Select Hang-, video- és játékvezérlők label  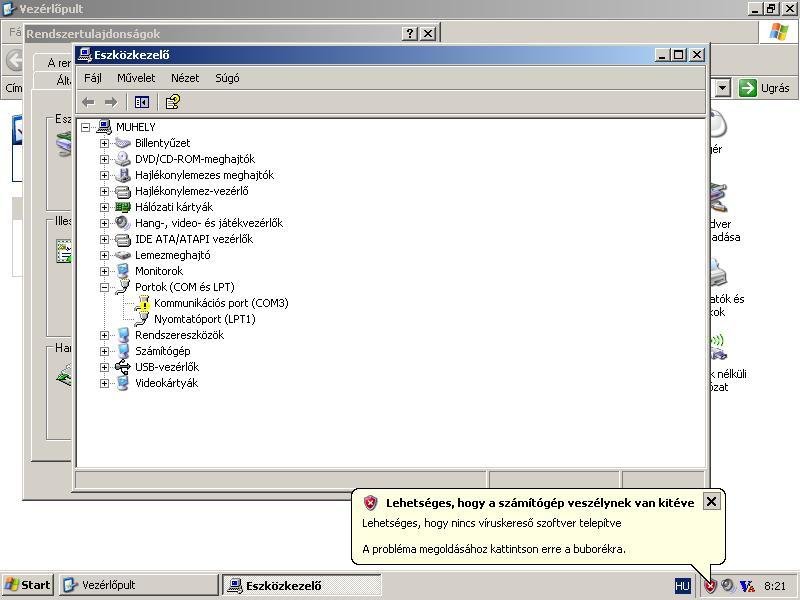(x=209, y=223)
